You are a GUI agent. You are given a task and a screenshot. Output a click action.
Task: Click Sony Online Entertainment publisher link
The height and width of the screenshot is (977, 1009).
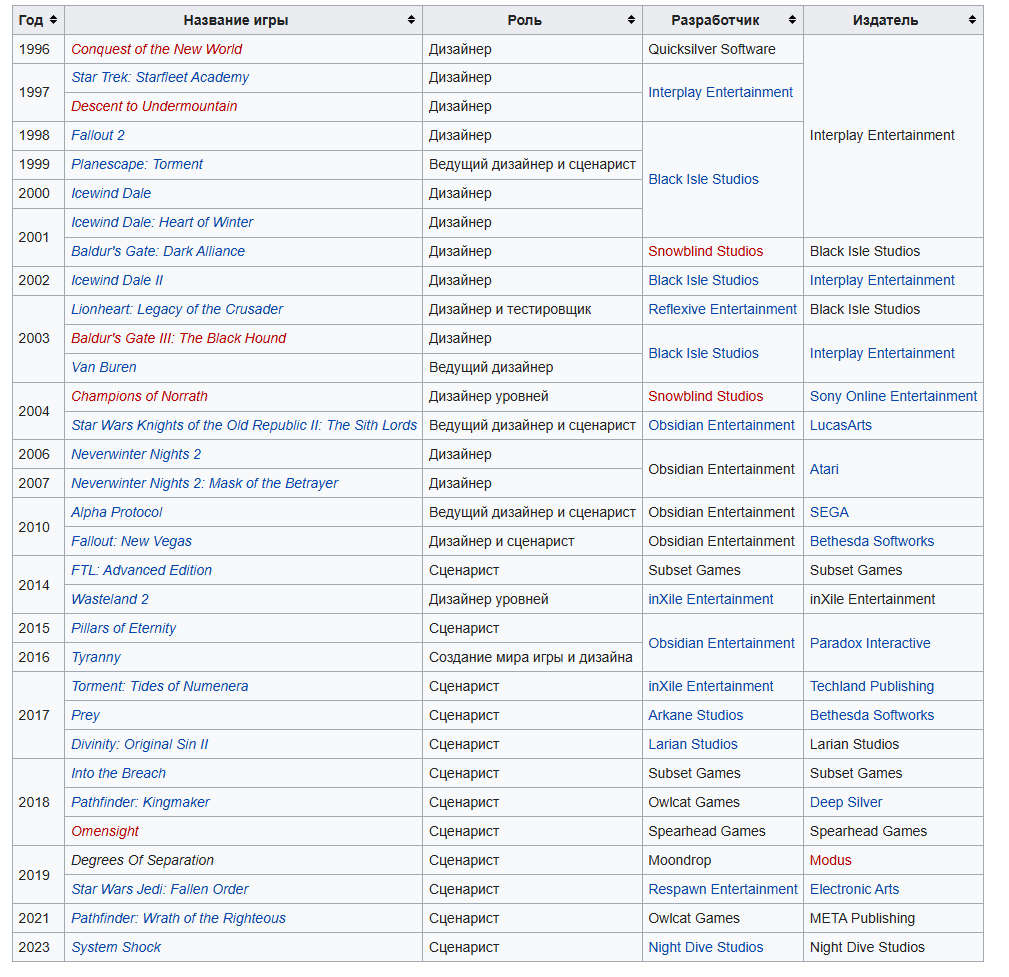893,396
